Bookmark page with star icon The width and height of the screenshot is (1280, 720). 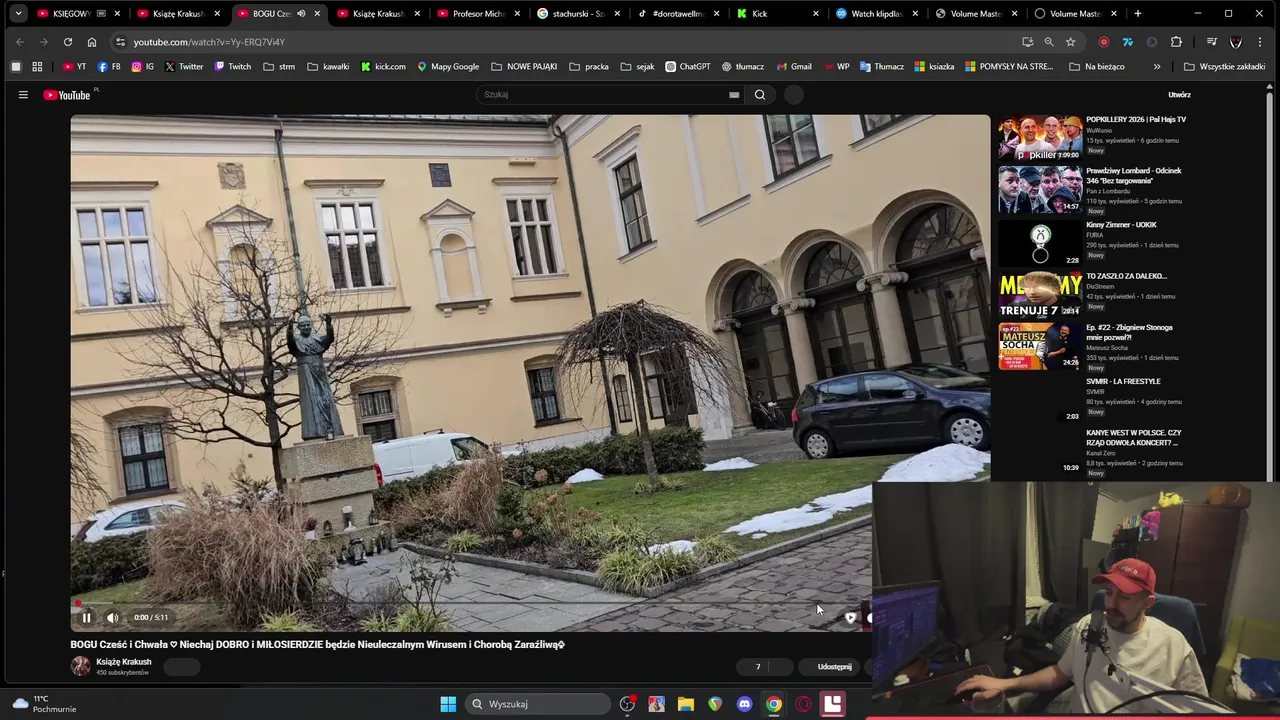pos(1070,42)
